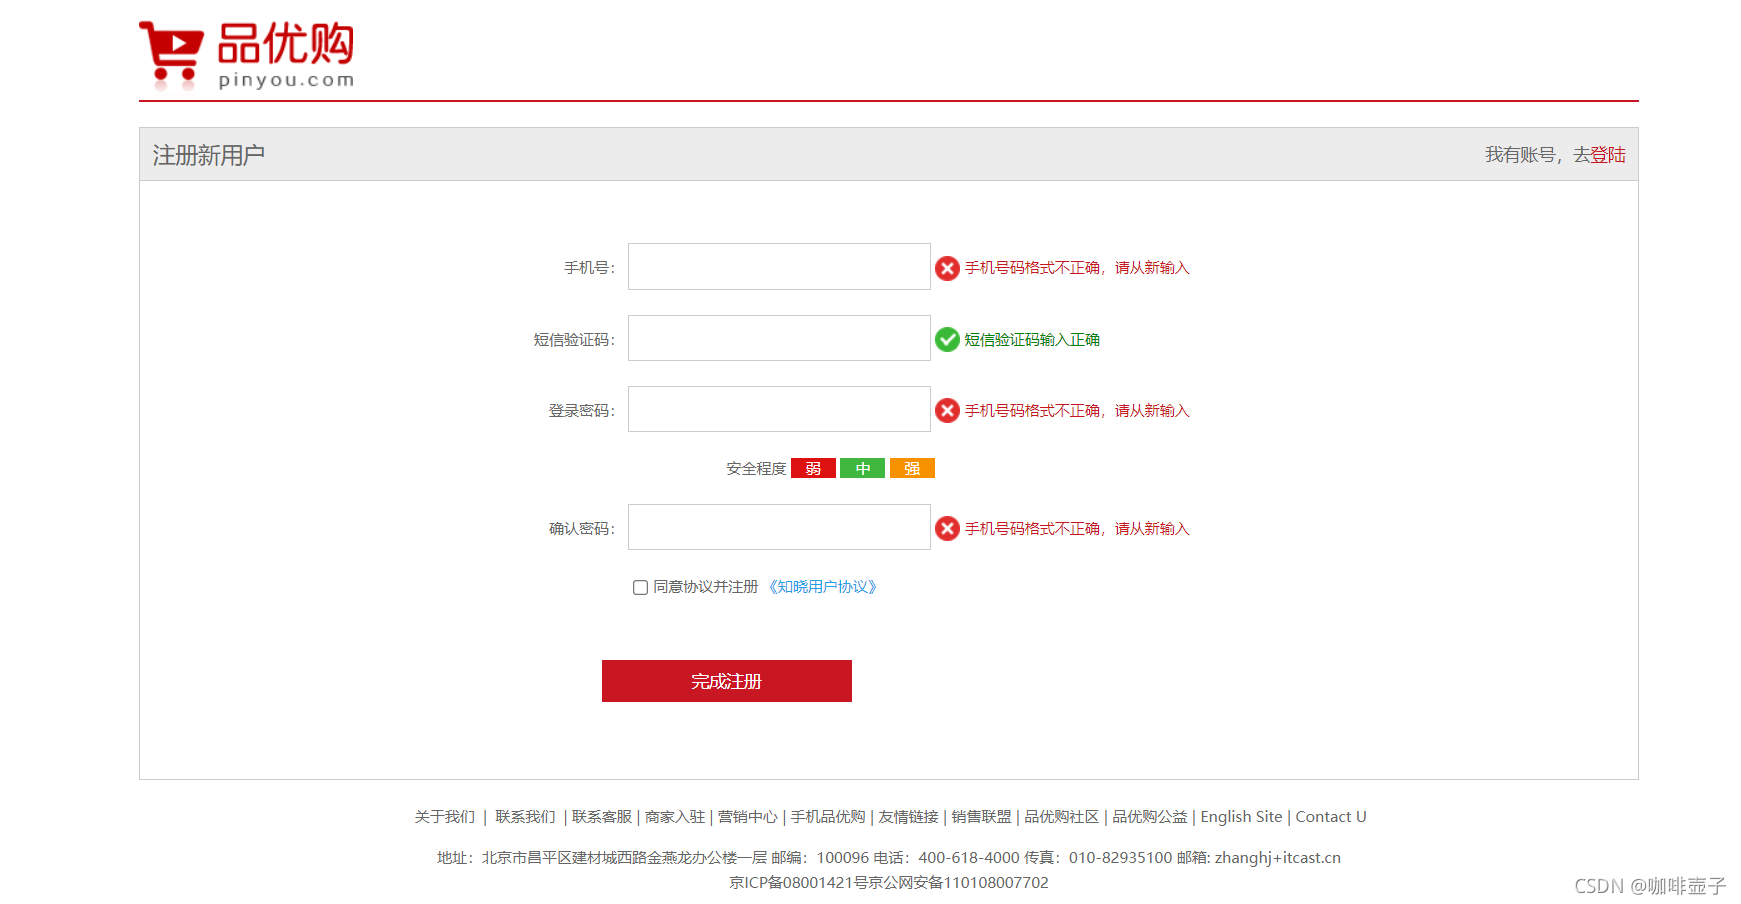Viewport: 1741px width, 904px height.
Task: Click the 商家入驻 footer link
Action: click(x=674, y=816)
